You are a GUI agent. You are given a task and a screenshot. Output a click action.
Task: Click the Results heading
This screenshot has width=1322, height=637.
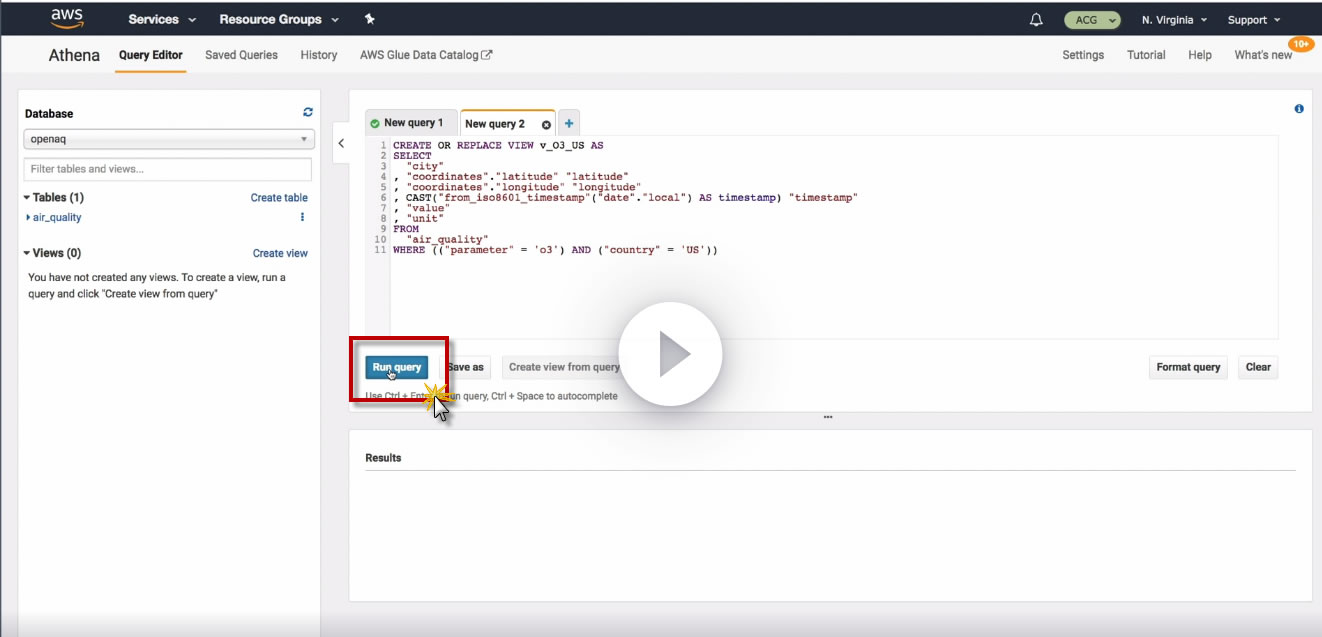tap(383, 458)
